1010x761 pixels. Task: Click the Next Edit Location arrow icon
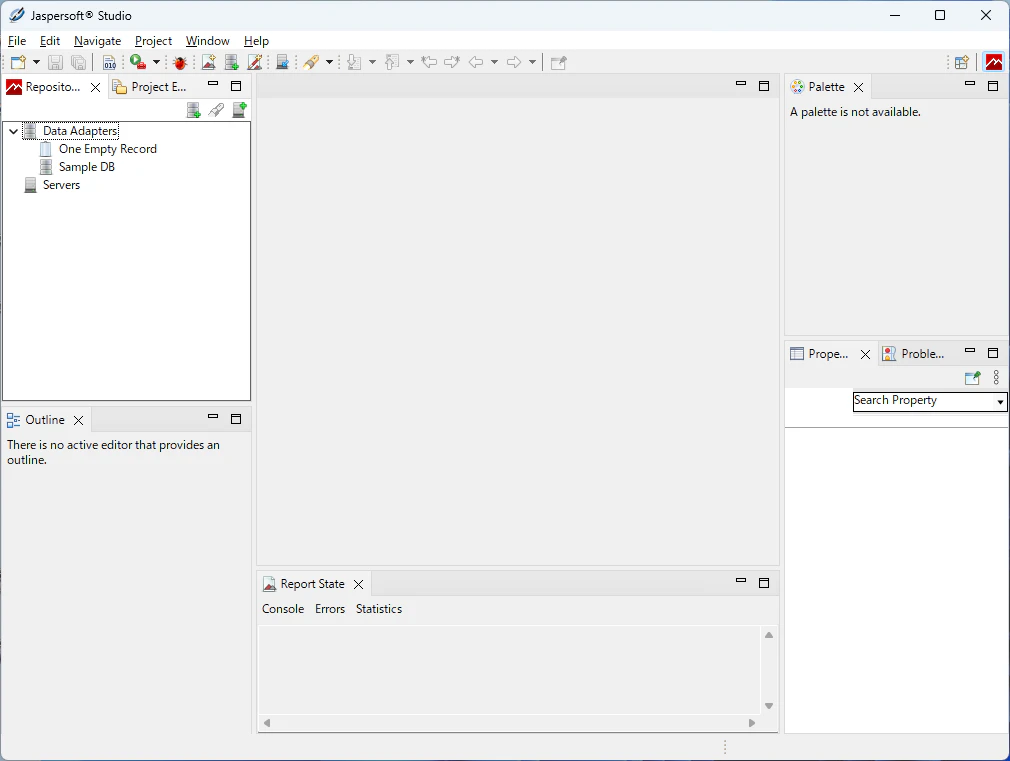point(452,63)
